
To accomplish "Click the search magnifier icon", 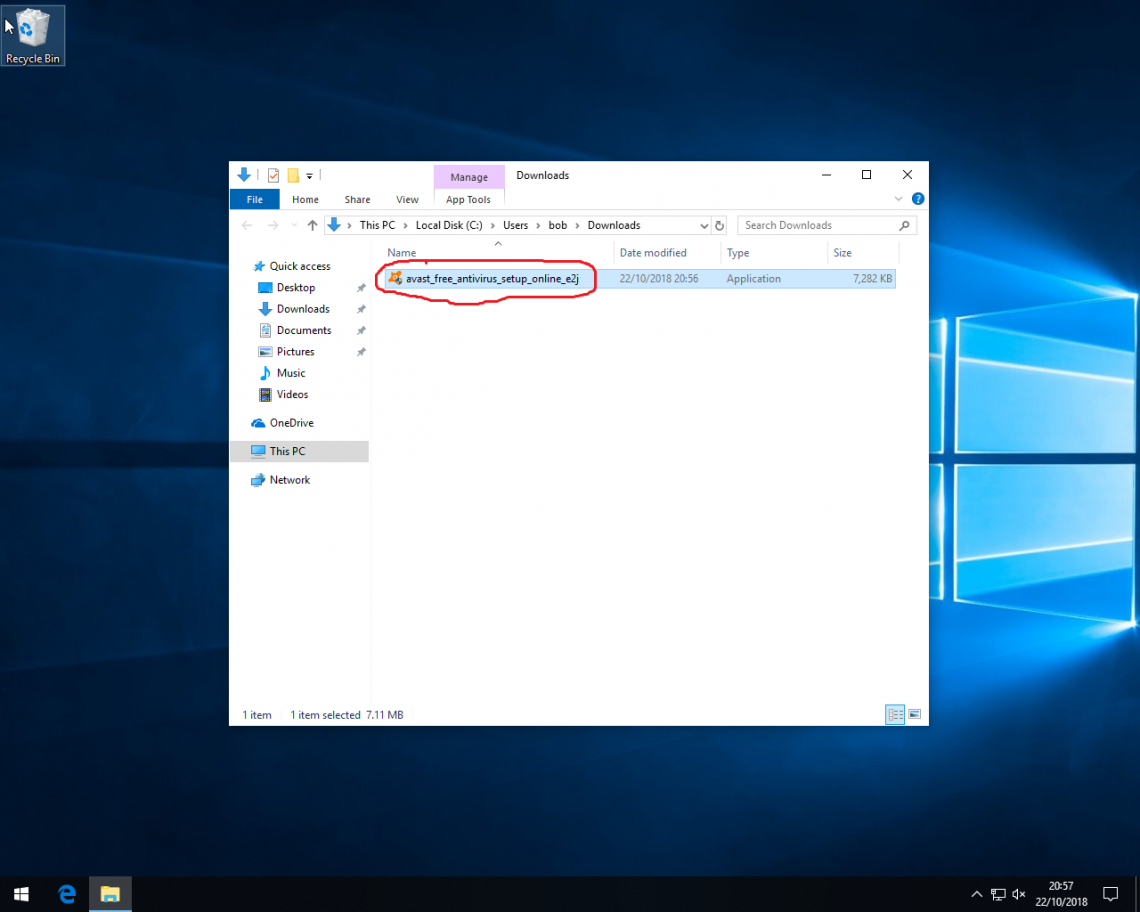I will pyautogui.click(x=904, y=225).
